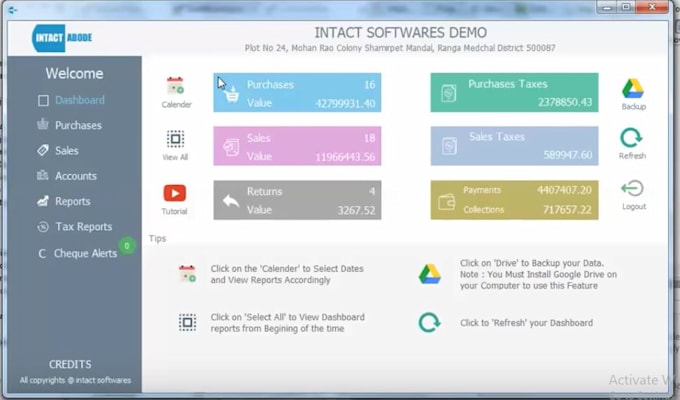680x400 pixels.
Task: Open the YouTube Tutorial icon
Action: pos(175,193)
